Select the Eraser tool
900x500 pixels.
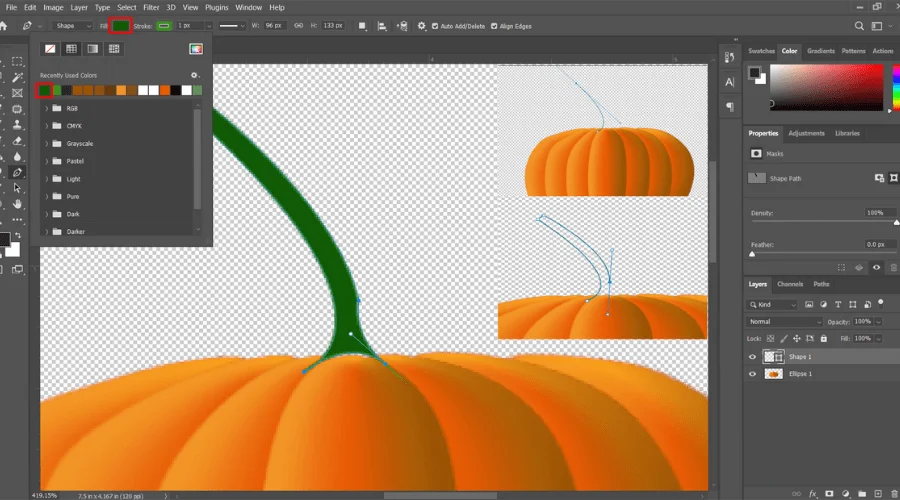(17, 141)
